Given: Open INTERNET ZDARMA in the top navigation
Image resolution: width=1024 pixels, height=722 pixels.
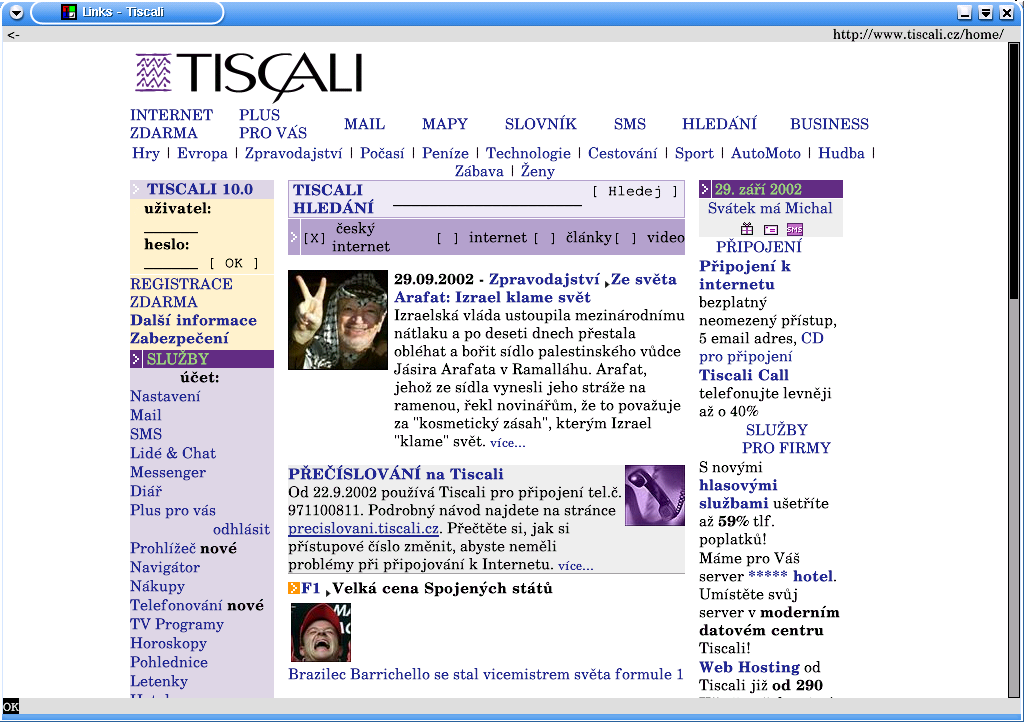Looking at the screenshot, I should click(x=172, y=124).
